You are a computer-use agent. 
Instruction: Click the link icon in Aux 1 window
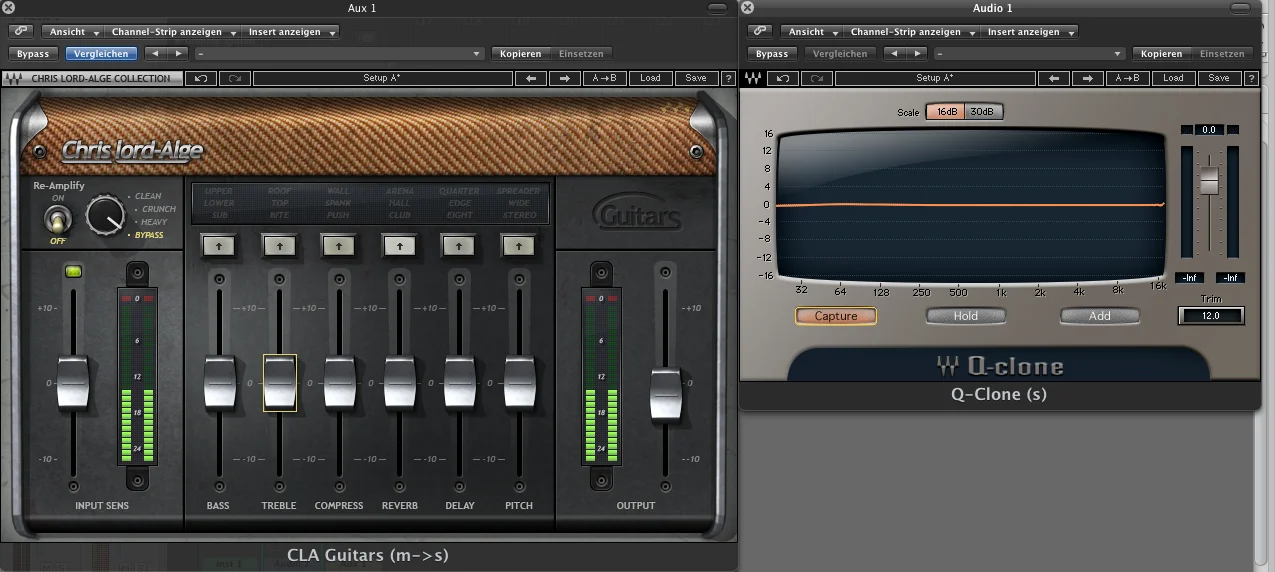click(x=20, y=32)
